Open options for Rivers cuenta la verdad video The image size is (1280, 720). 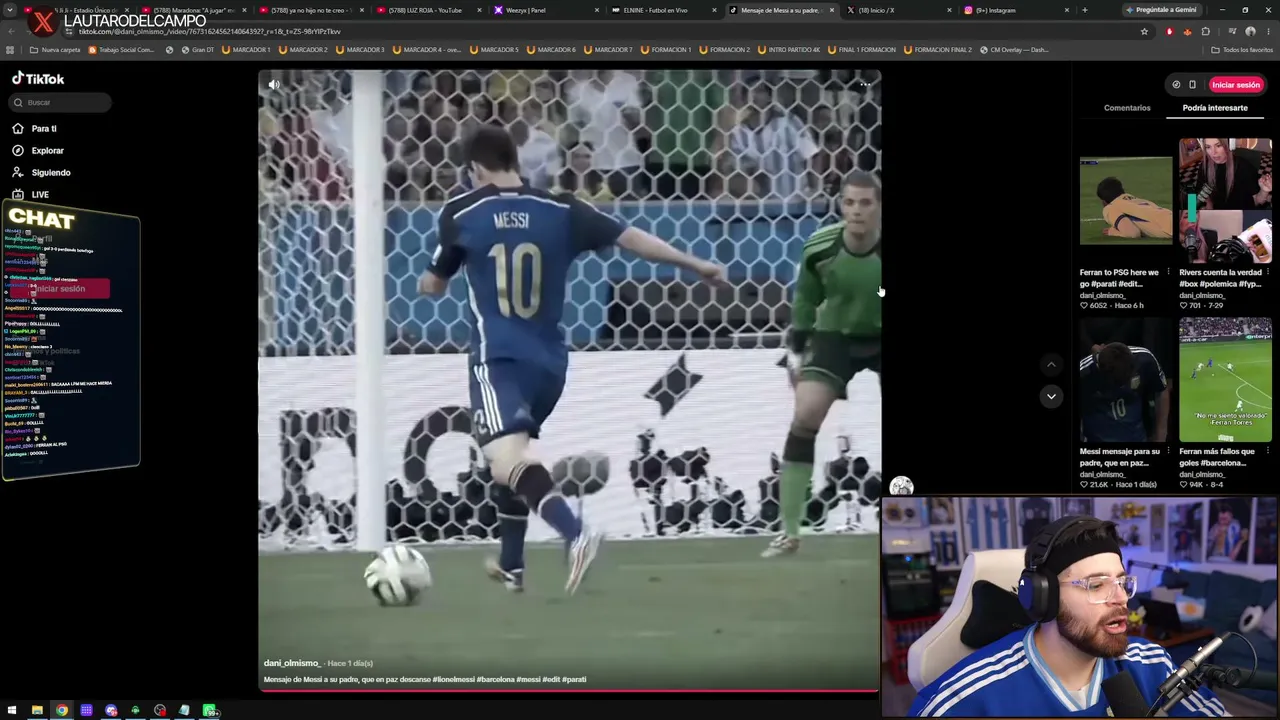(1268, 272)
